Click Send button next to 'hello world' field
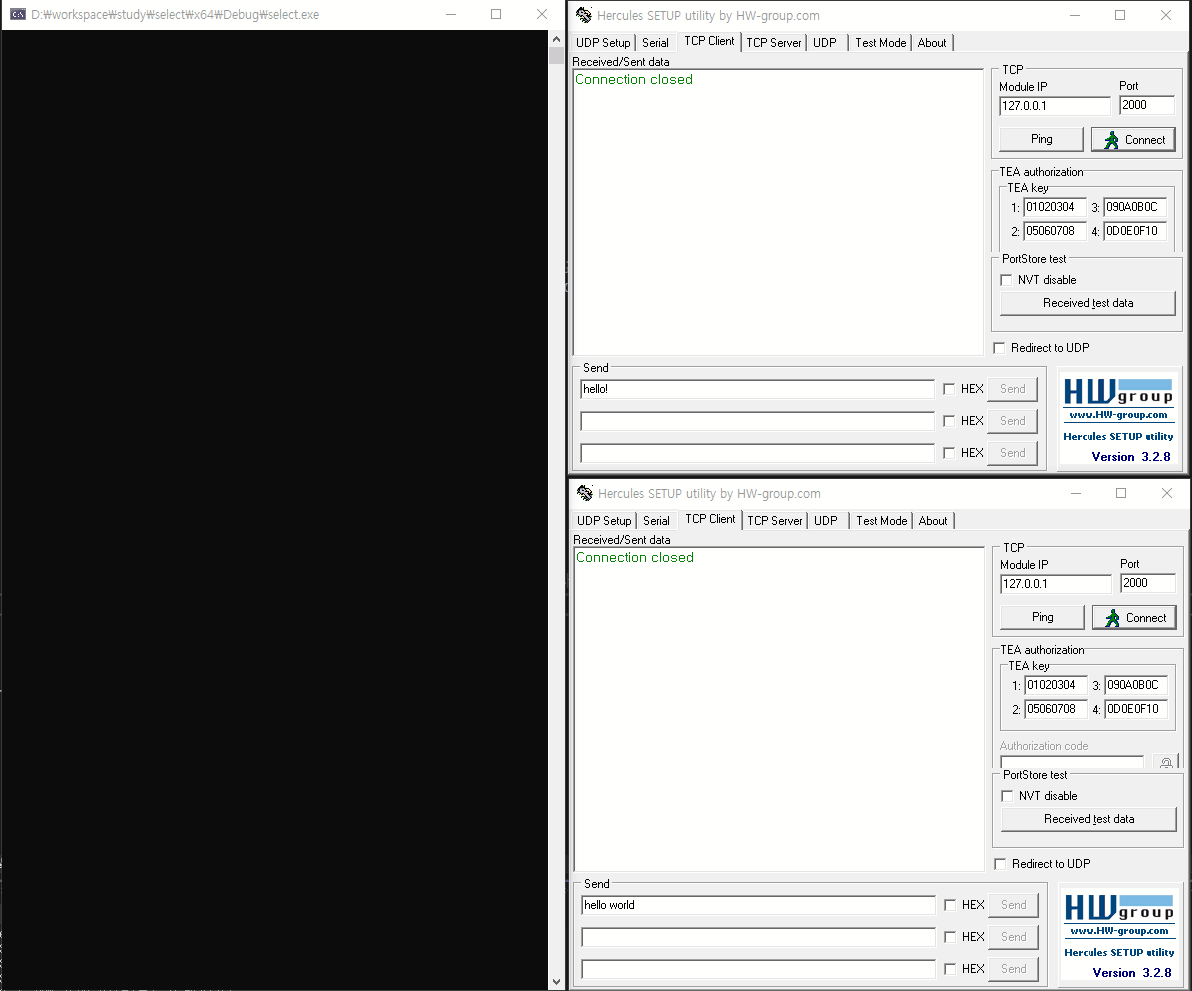This screenshot has height=991, width=1192. point(1013,905)
